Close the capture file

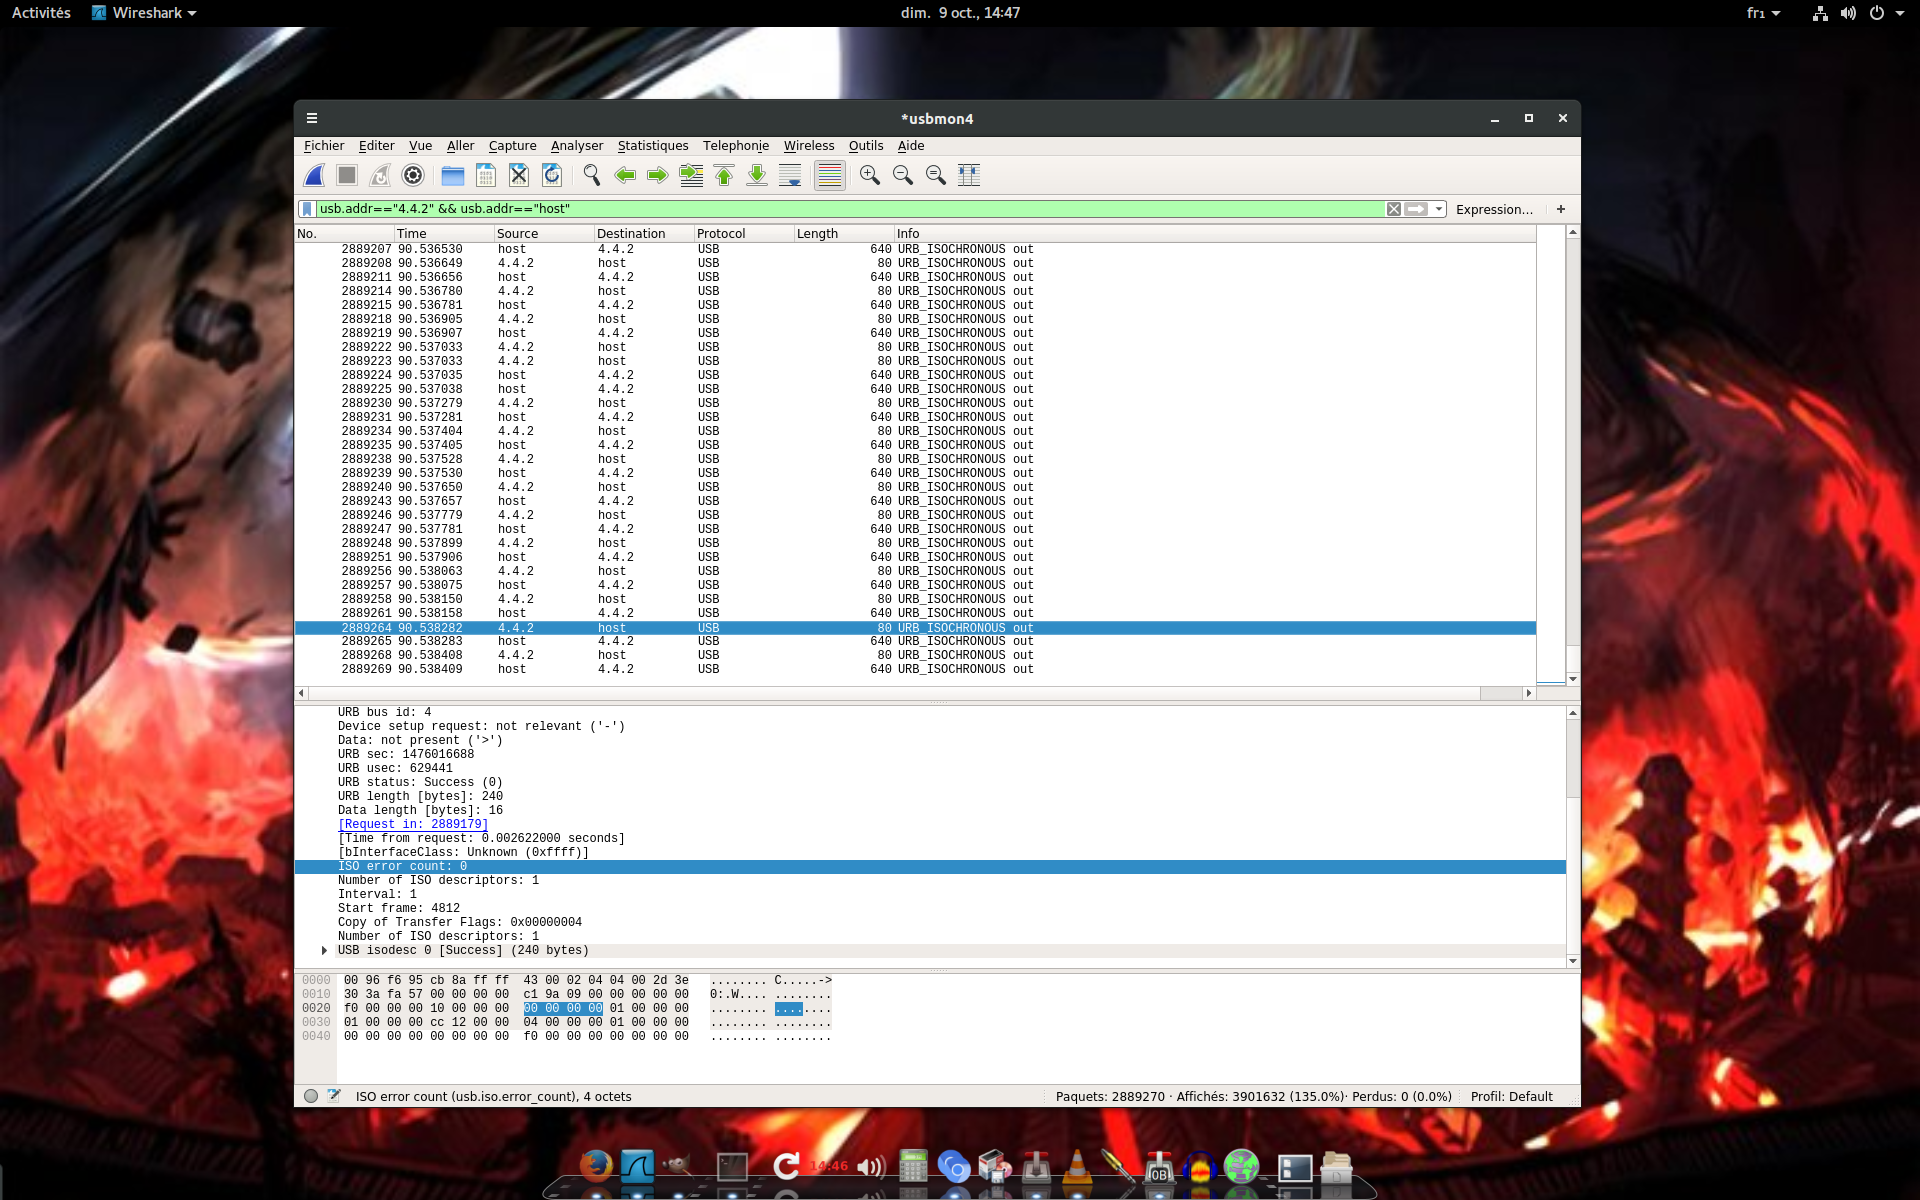point(519,176)
